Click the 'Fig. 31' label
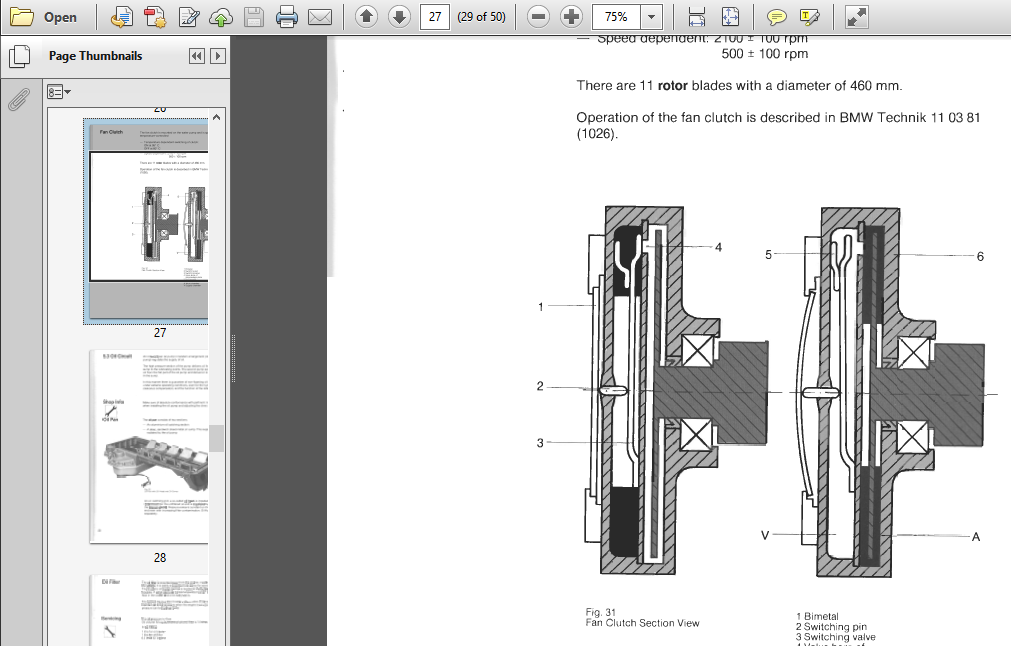This screenshot has height=646, width=1011. (x=600, y=612)
